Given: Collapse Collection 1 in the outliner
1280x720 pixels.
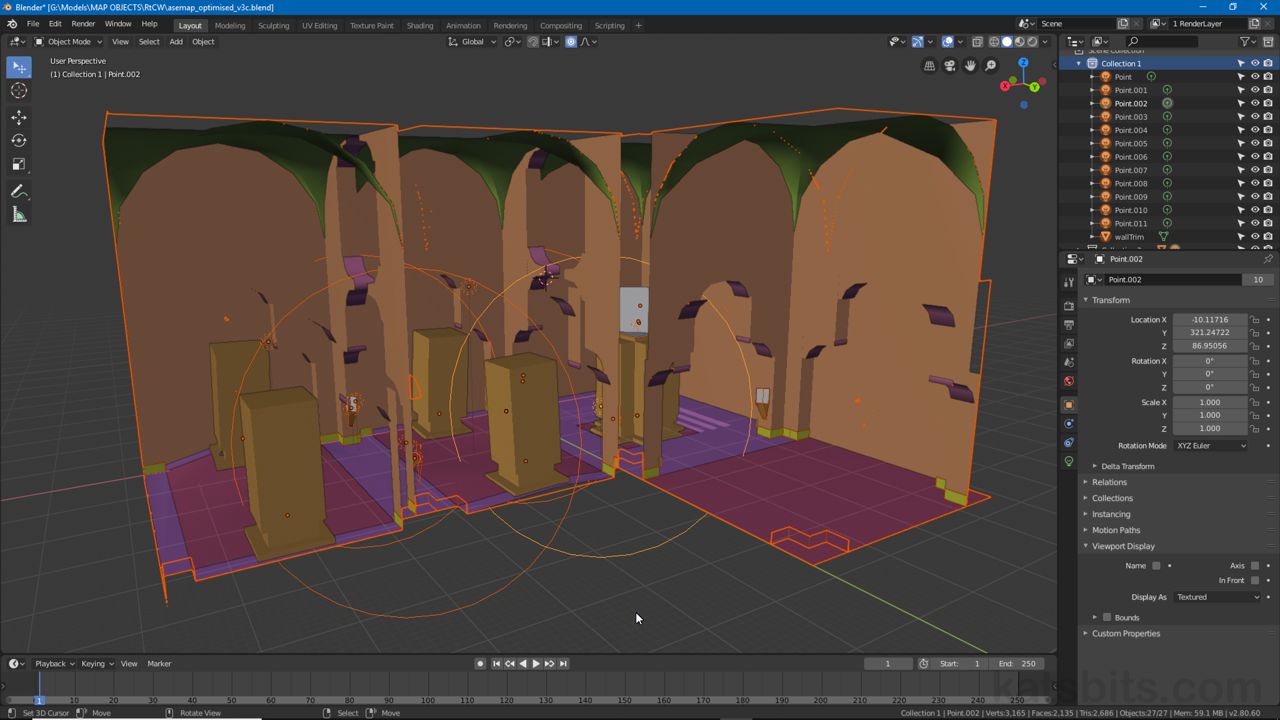Looking at the screenshot, I should [1079, 63].
